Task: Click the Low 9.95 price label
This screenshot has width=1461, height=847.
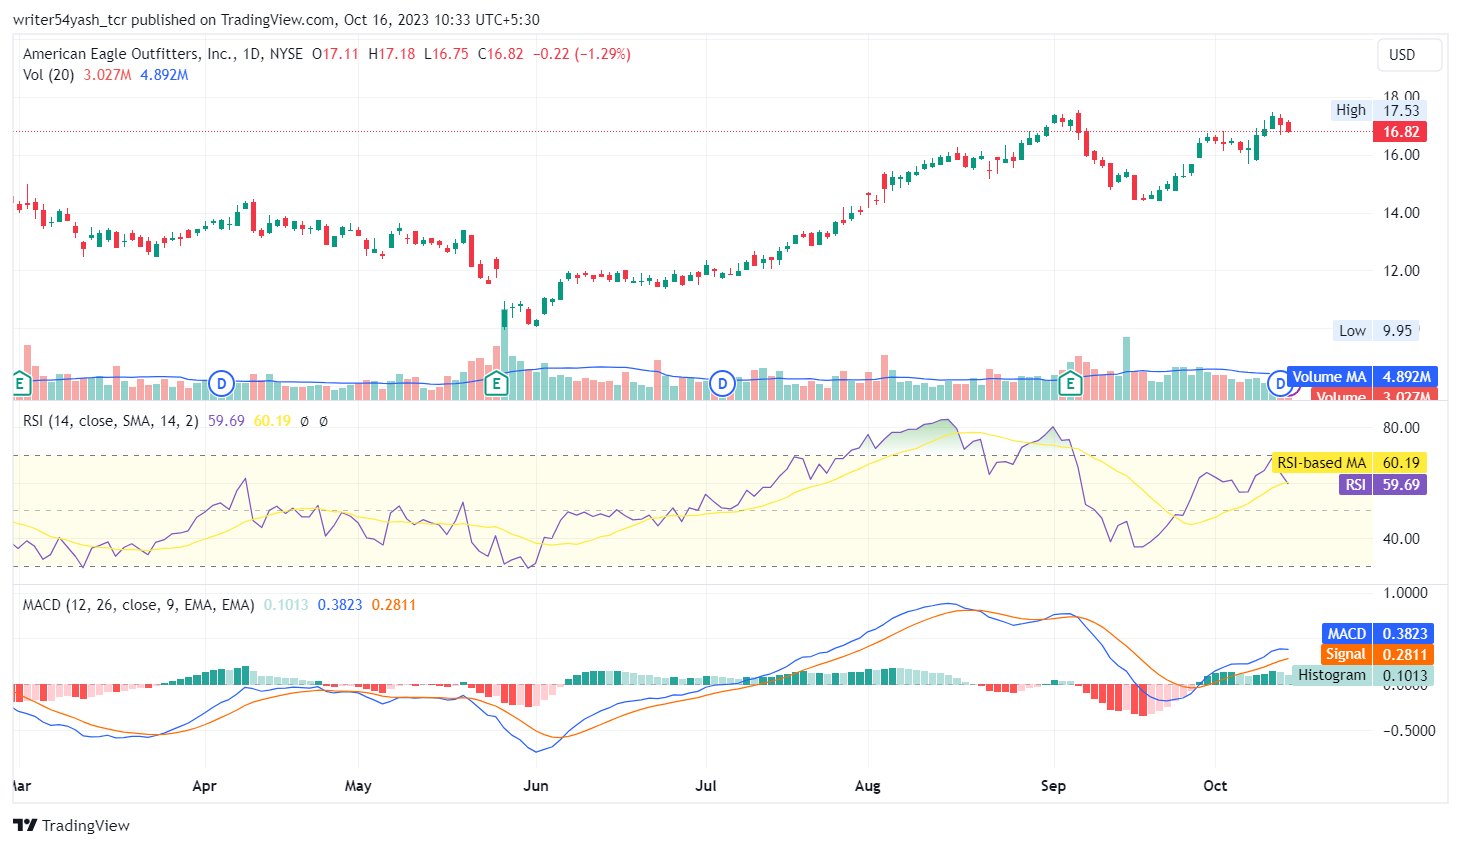Action: [x=1377, y=330]
